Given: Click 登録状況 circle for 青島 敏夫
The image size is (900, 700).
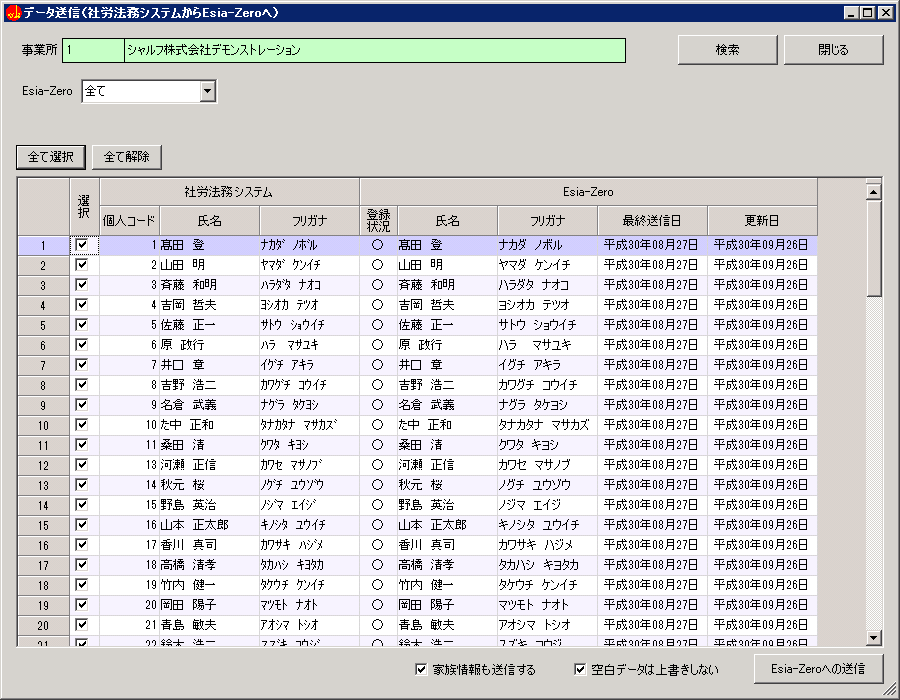Looking at the screenshot, I should tap(377, 625).
